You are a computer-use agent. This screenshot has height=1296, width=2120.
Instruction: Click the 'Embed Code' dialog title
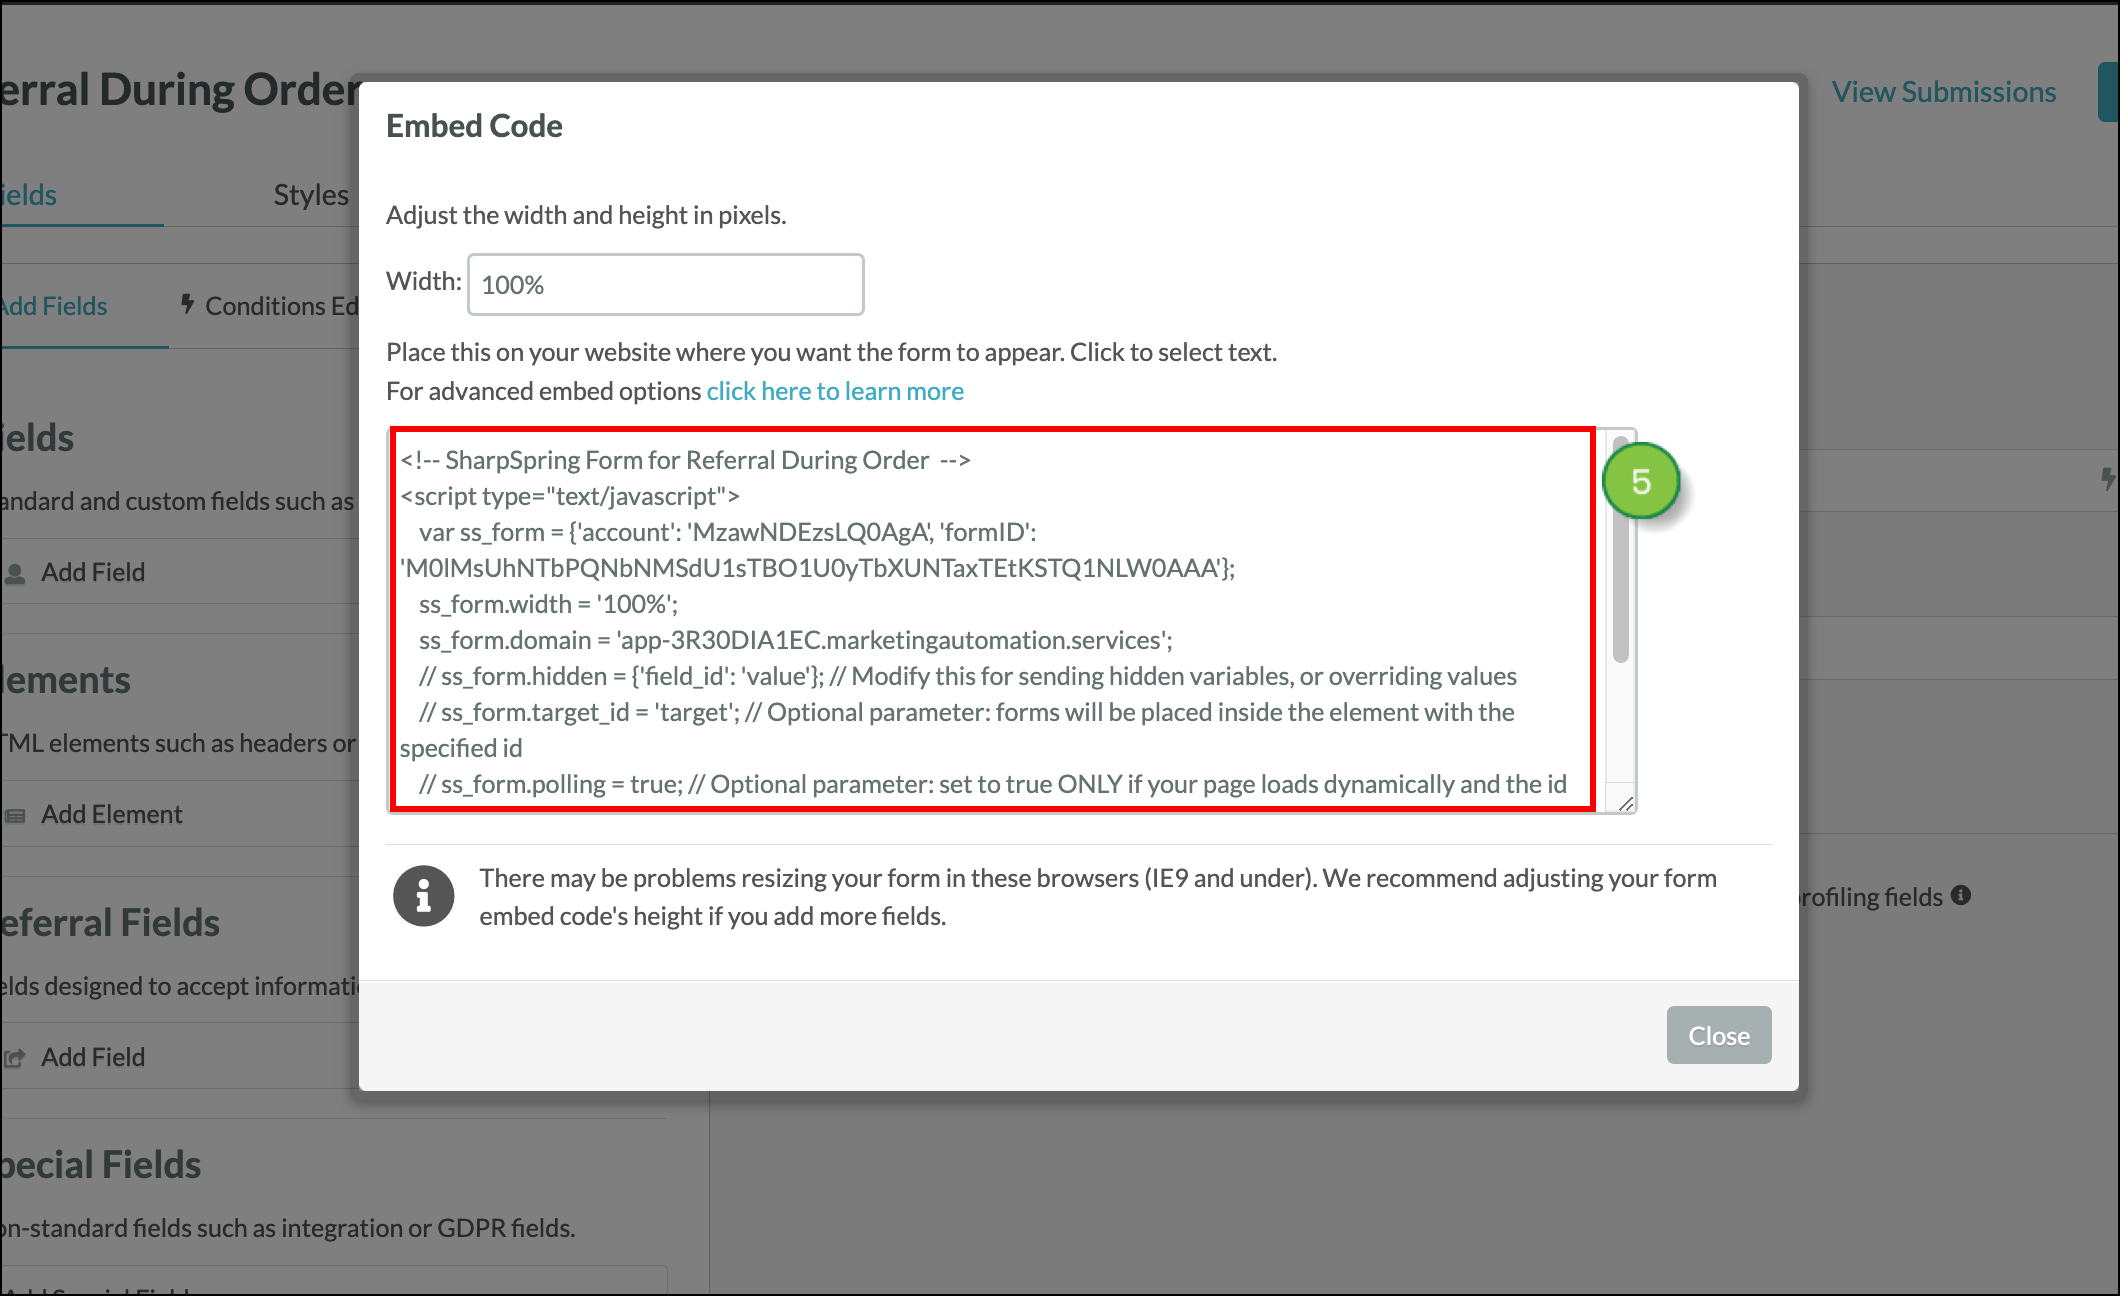pyautogui.click(x=474, y=126)
